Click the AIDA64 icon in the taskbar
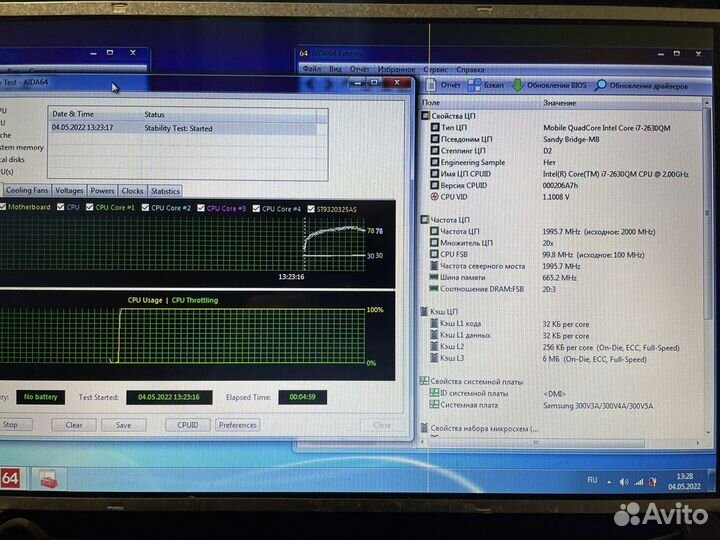This screenshot has height=540, width=720. pos(11,479)
